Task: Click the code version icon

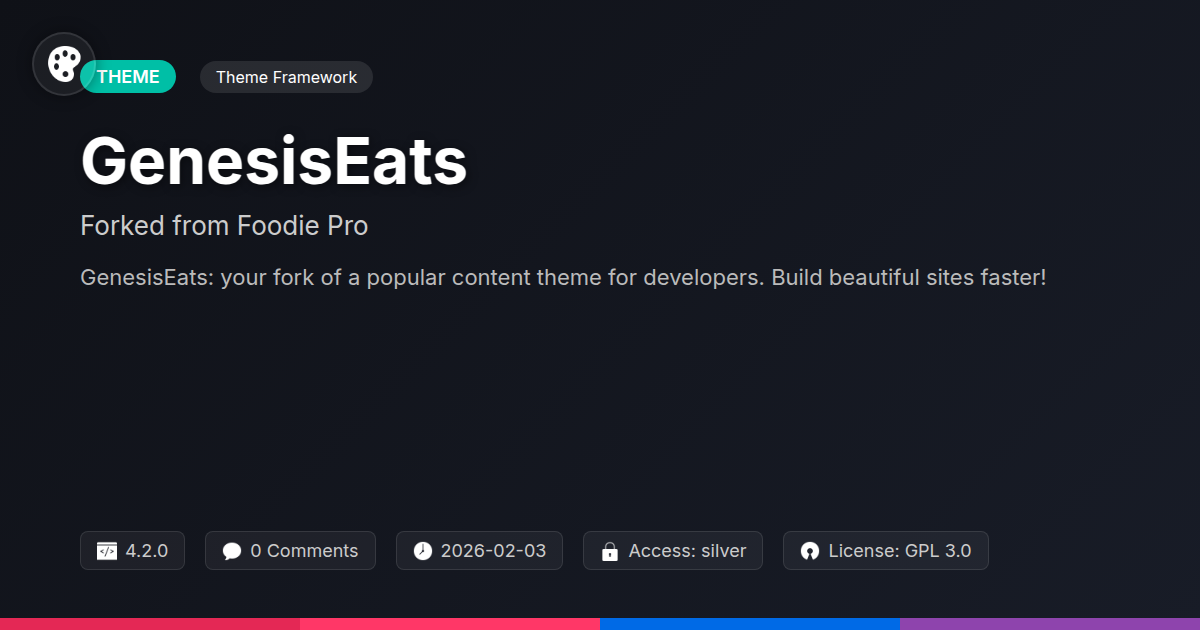Action: coord(107,551)
